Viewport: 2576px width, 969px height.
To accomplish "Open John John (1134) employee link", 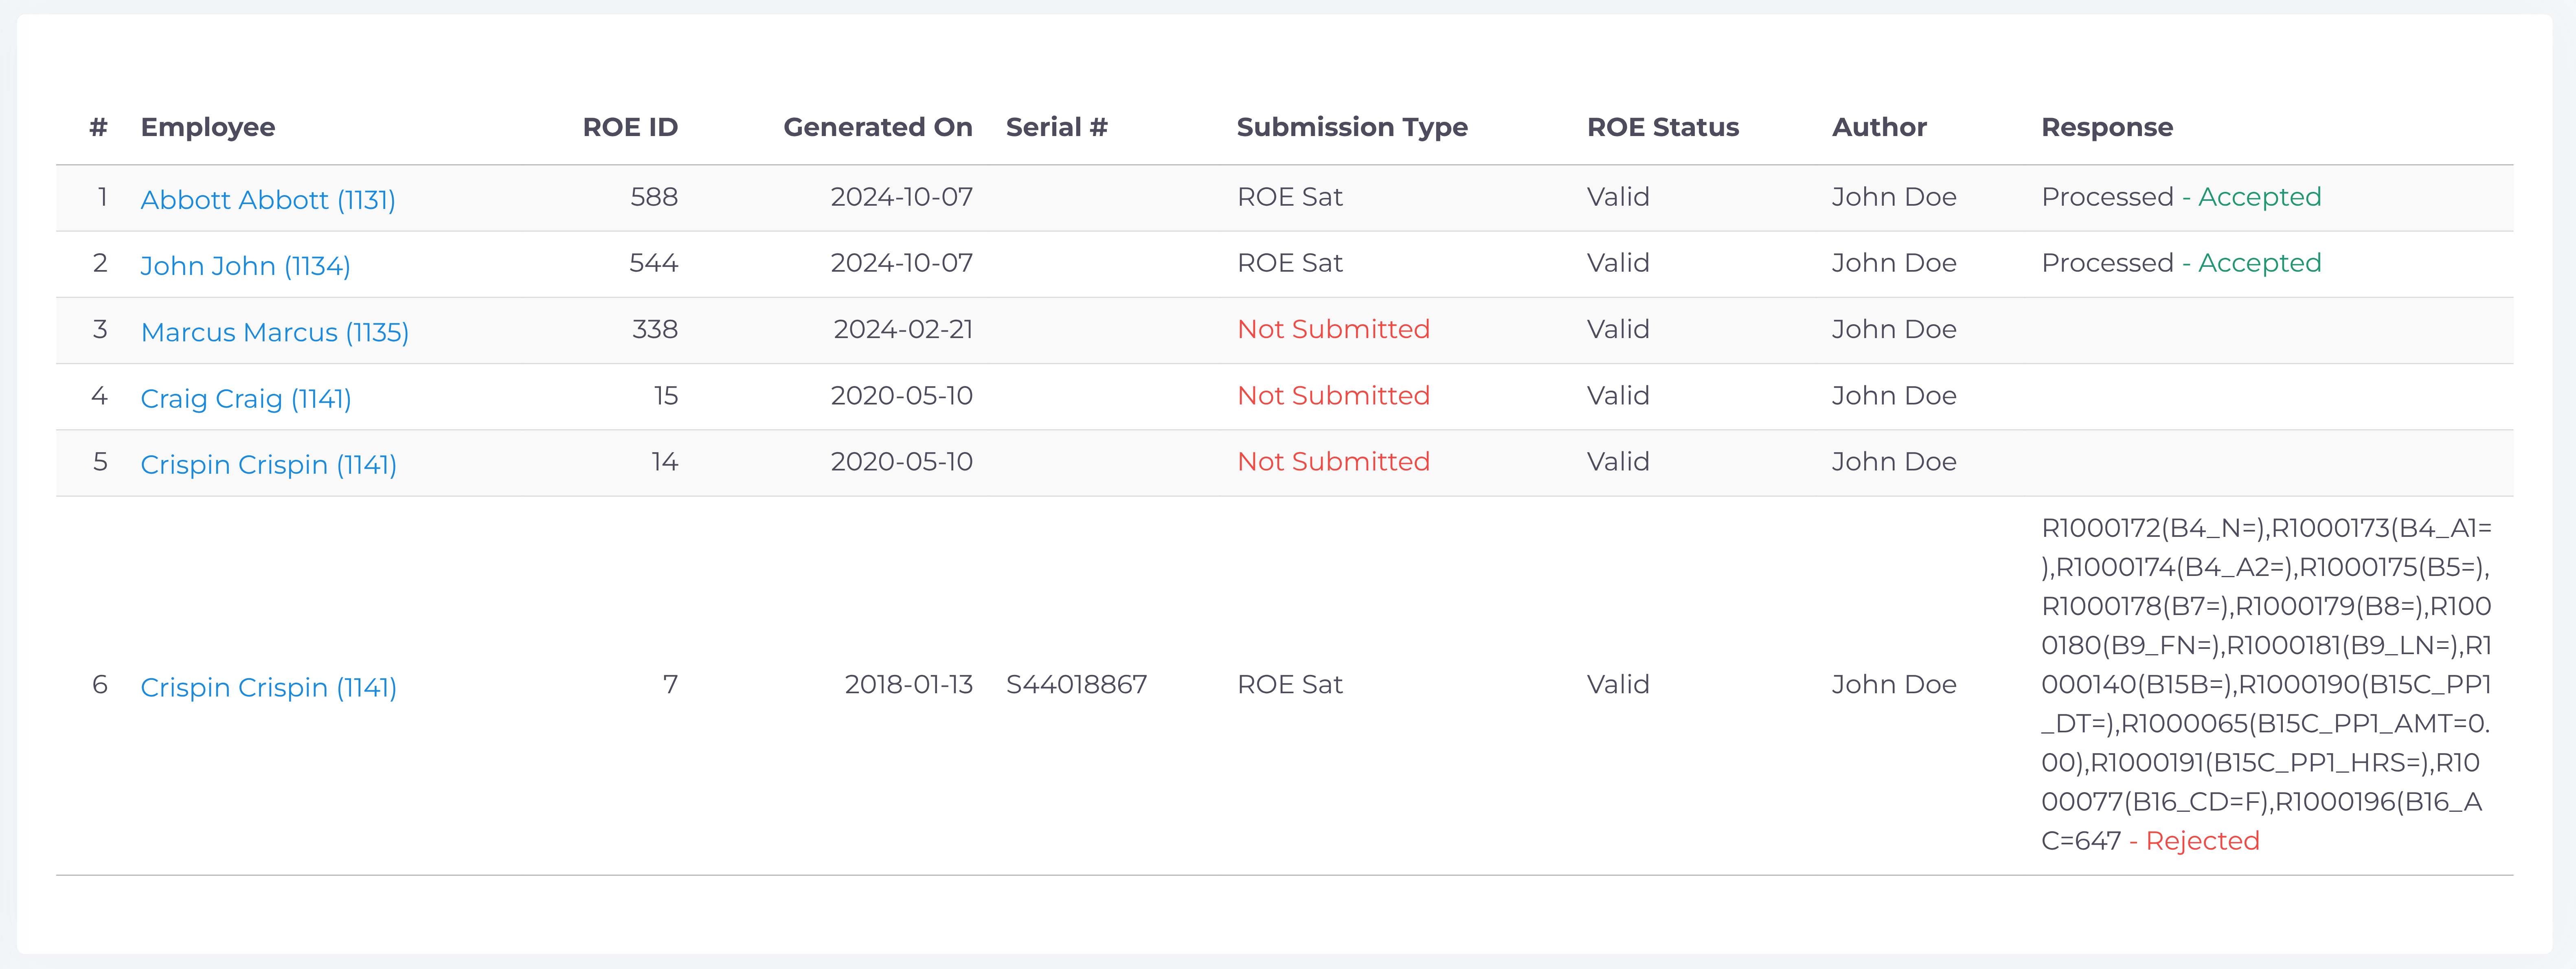I will point(245,266).
